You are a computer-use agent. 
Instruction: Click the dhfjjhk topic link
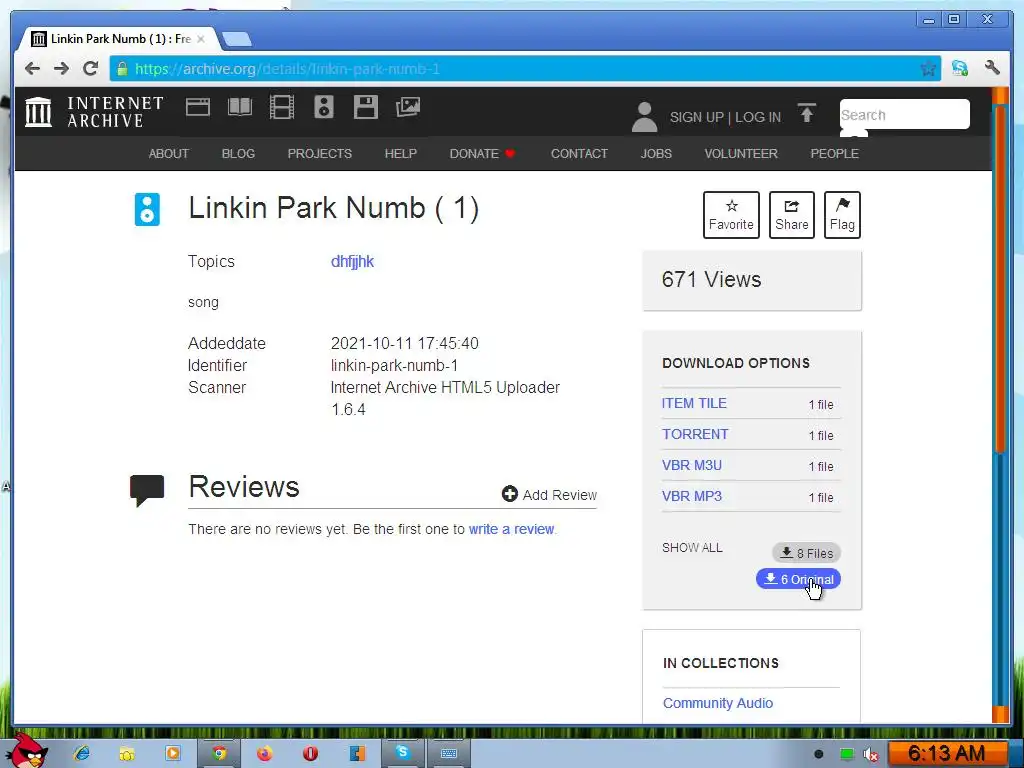click(x=353, y=261)
